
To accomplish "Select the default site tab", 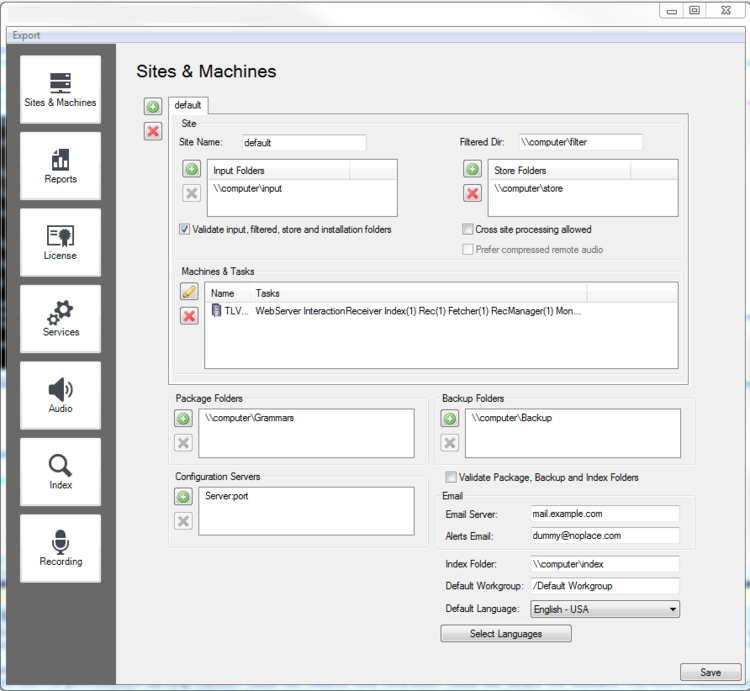I will pos(188,105).
